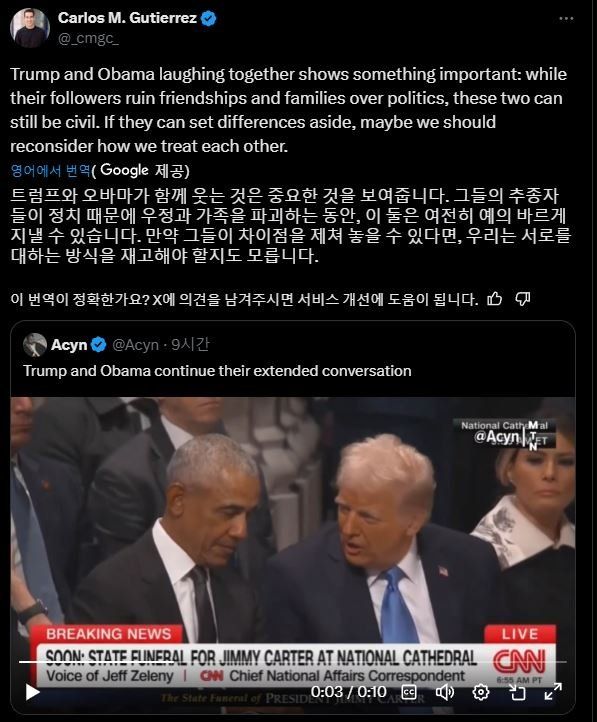597x722 pixels.
Task: Open the quoted post text about extended conversation
Action: point(217,371)
